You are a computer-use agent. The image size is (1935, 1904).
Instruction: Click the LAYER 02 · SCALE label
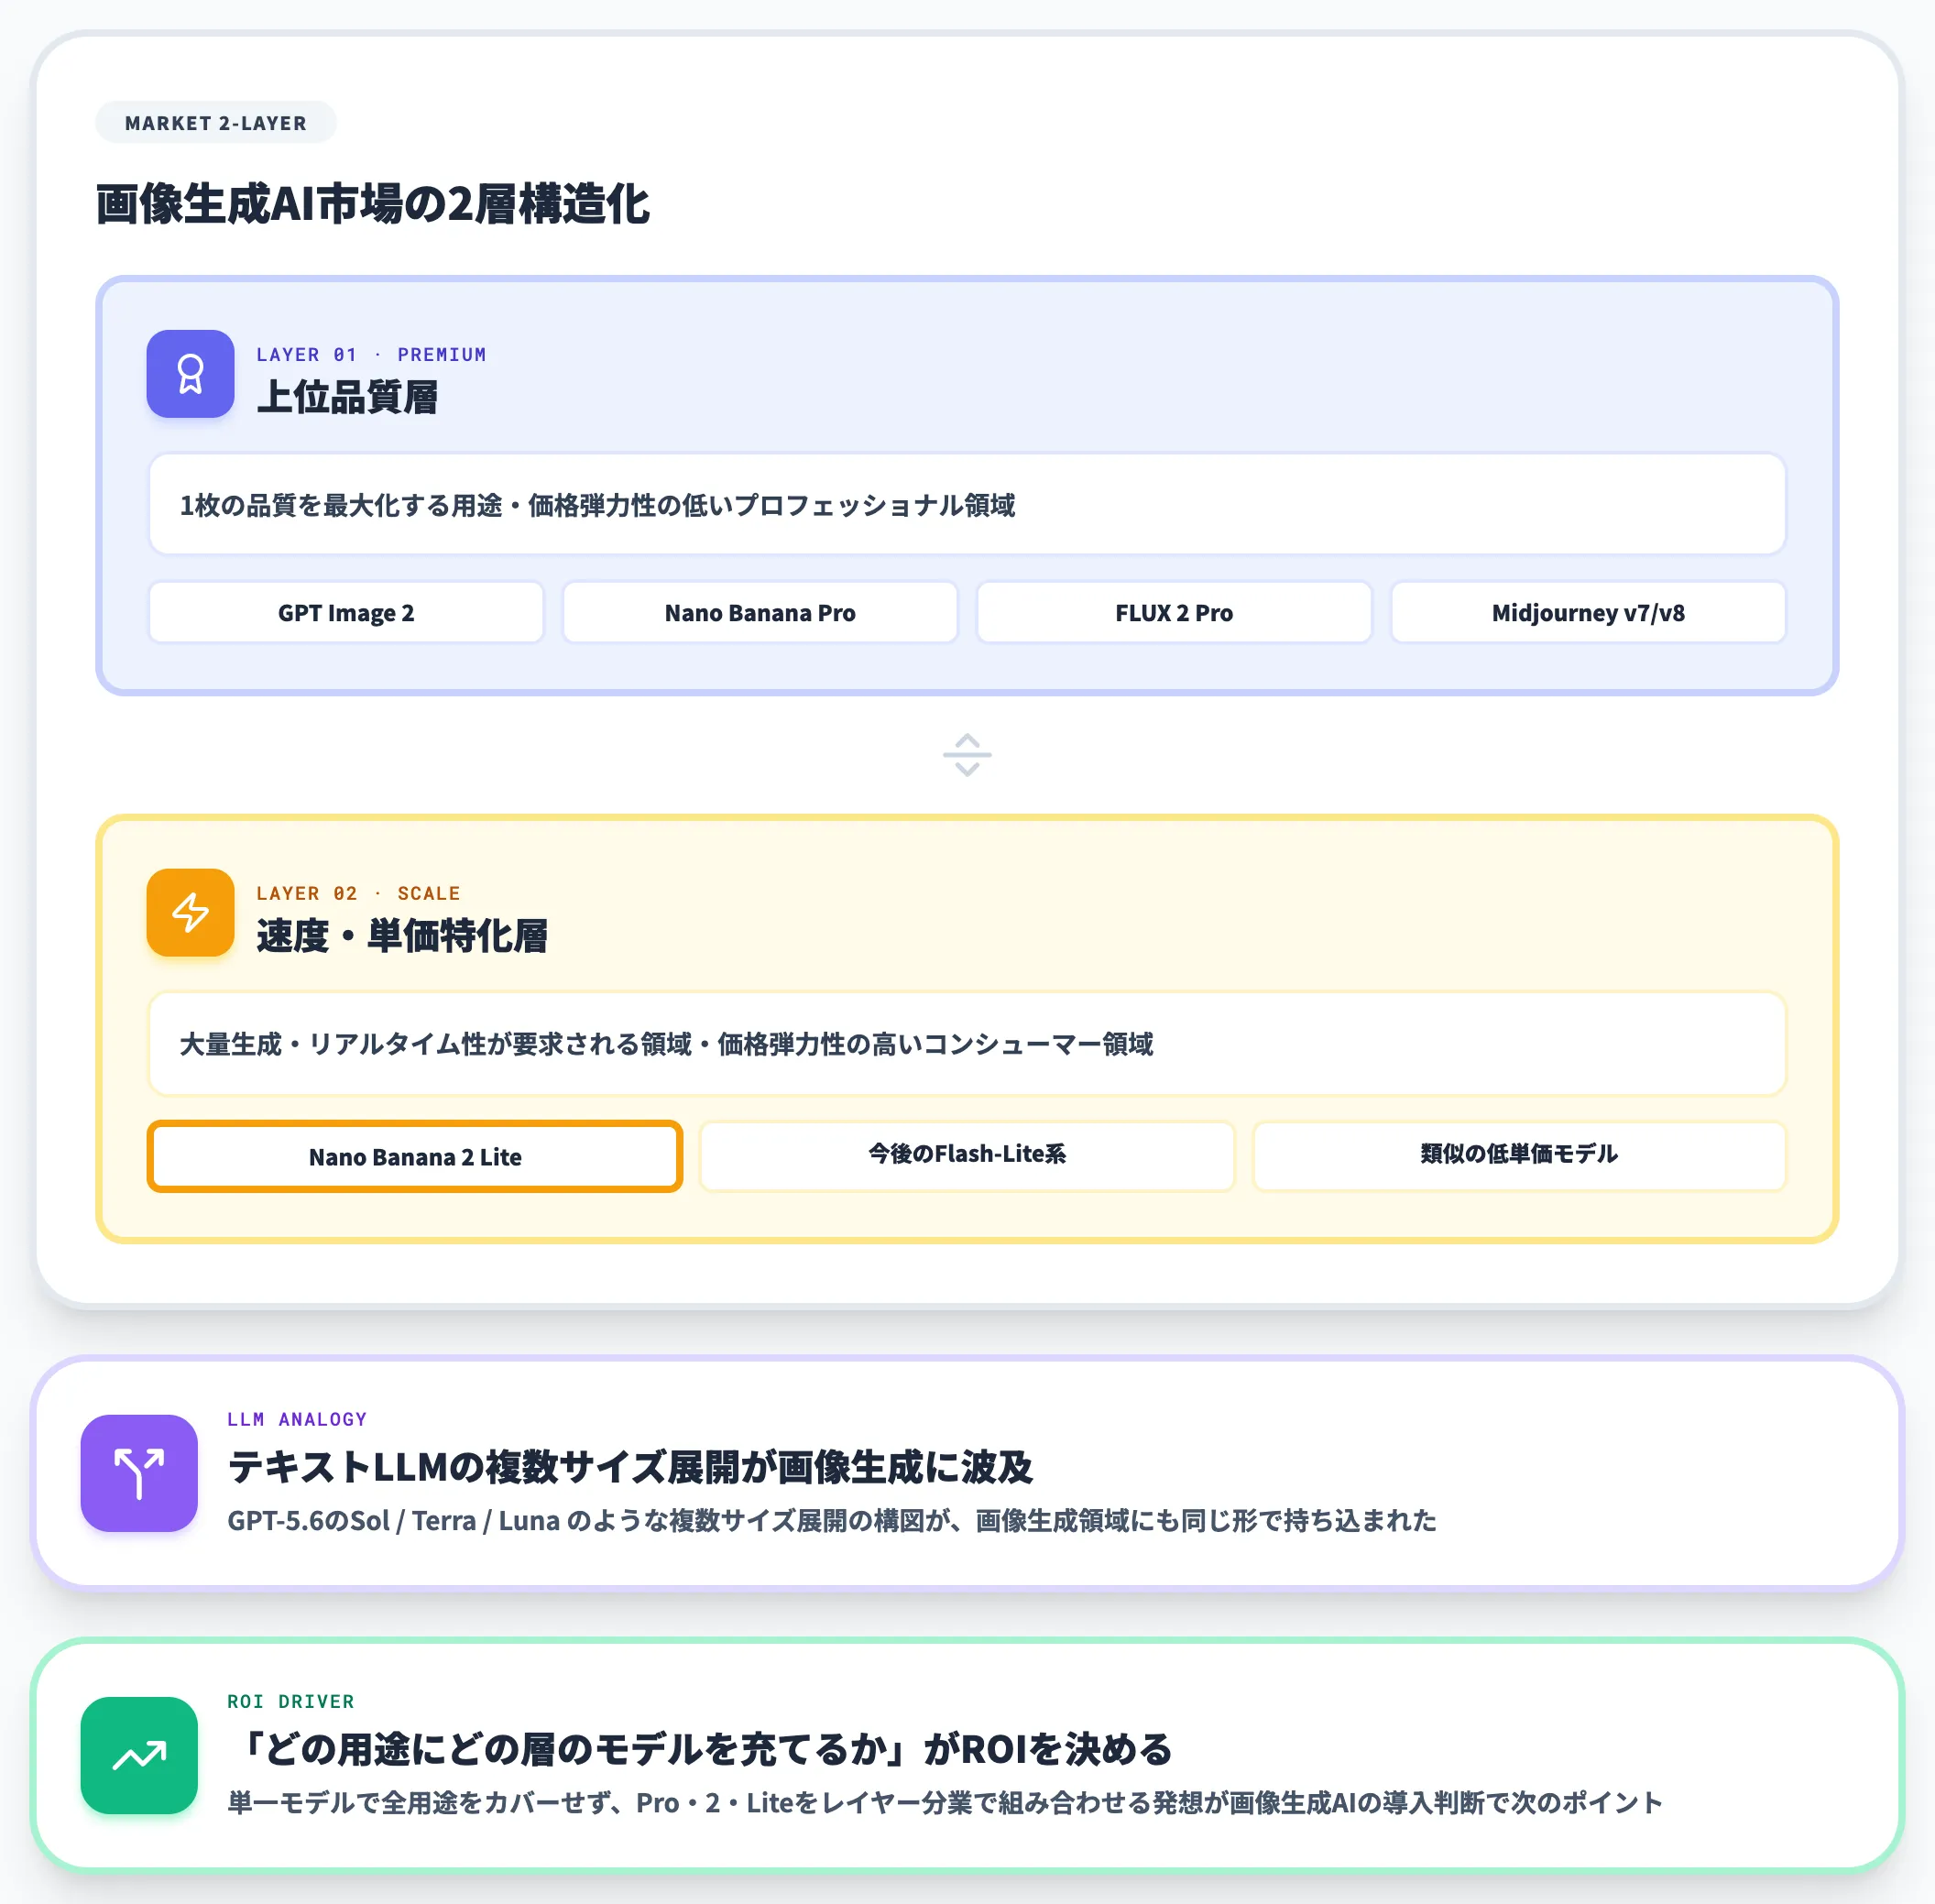(358, 893)
